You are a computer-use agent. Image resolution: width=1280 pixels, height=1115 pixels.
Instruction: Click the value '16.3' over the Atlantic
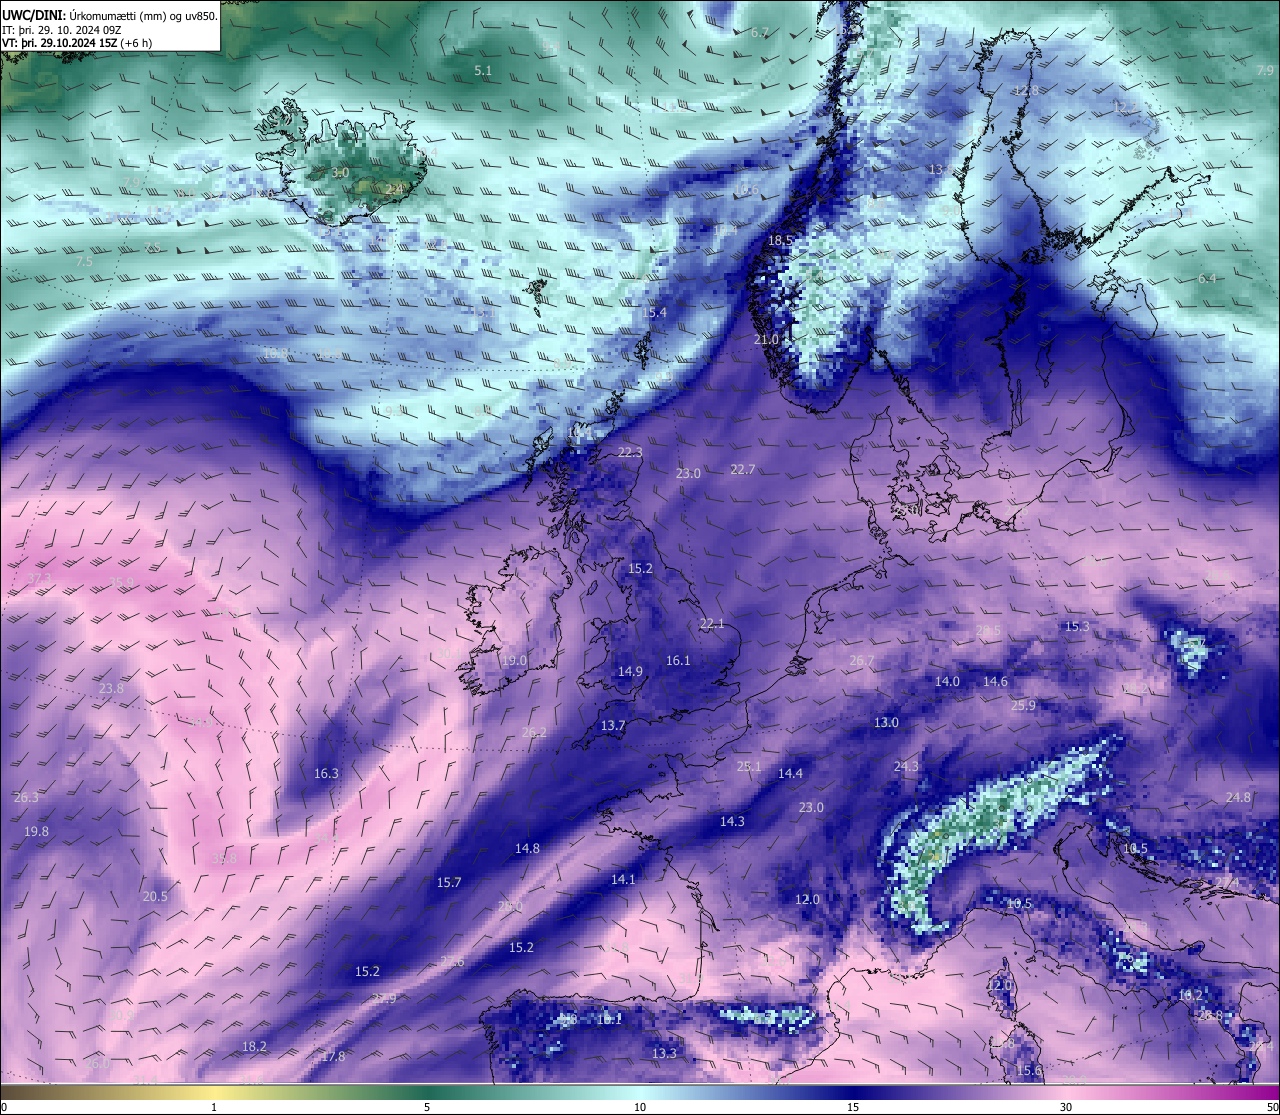tap(326, 774)
